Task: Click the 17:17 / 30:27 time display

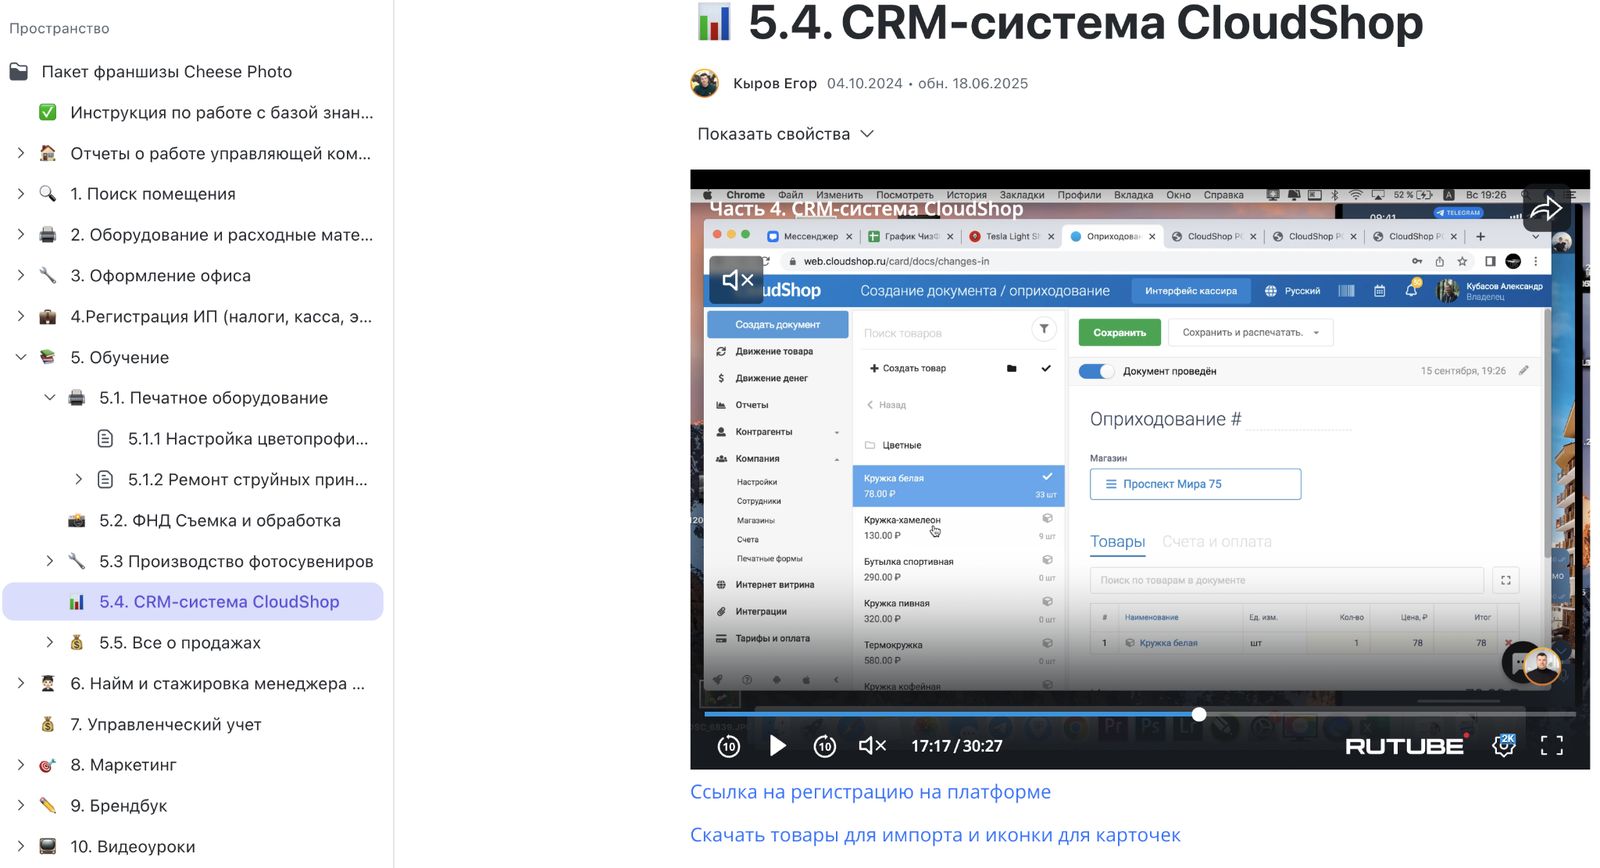Action: [x=956, y=746]
